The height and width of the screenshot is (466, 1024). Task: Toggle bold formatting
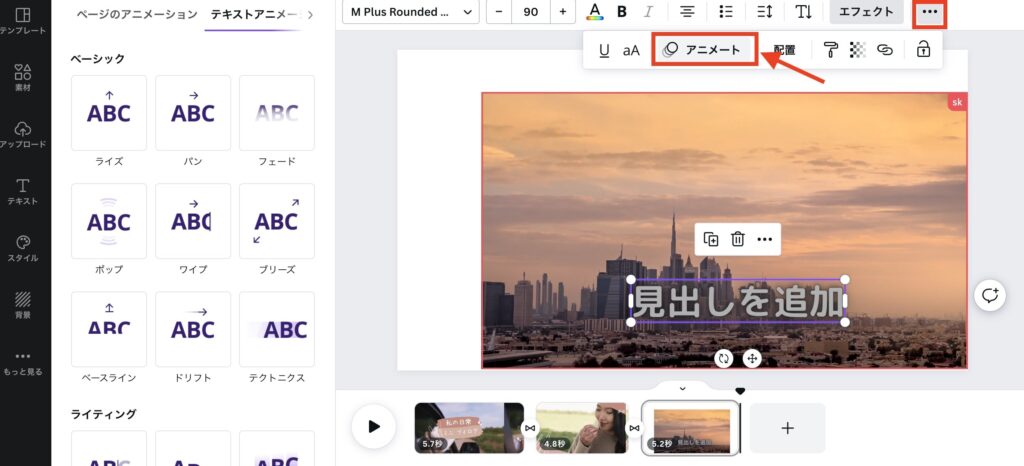622,12
